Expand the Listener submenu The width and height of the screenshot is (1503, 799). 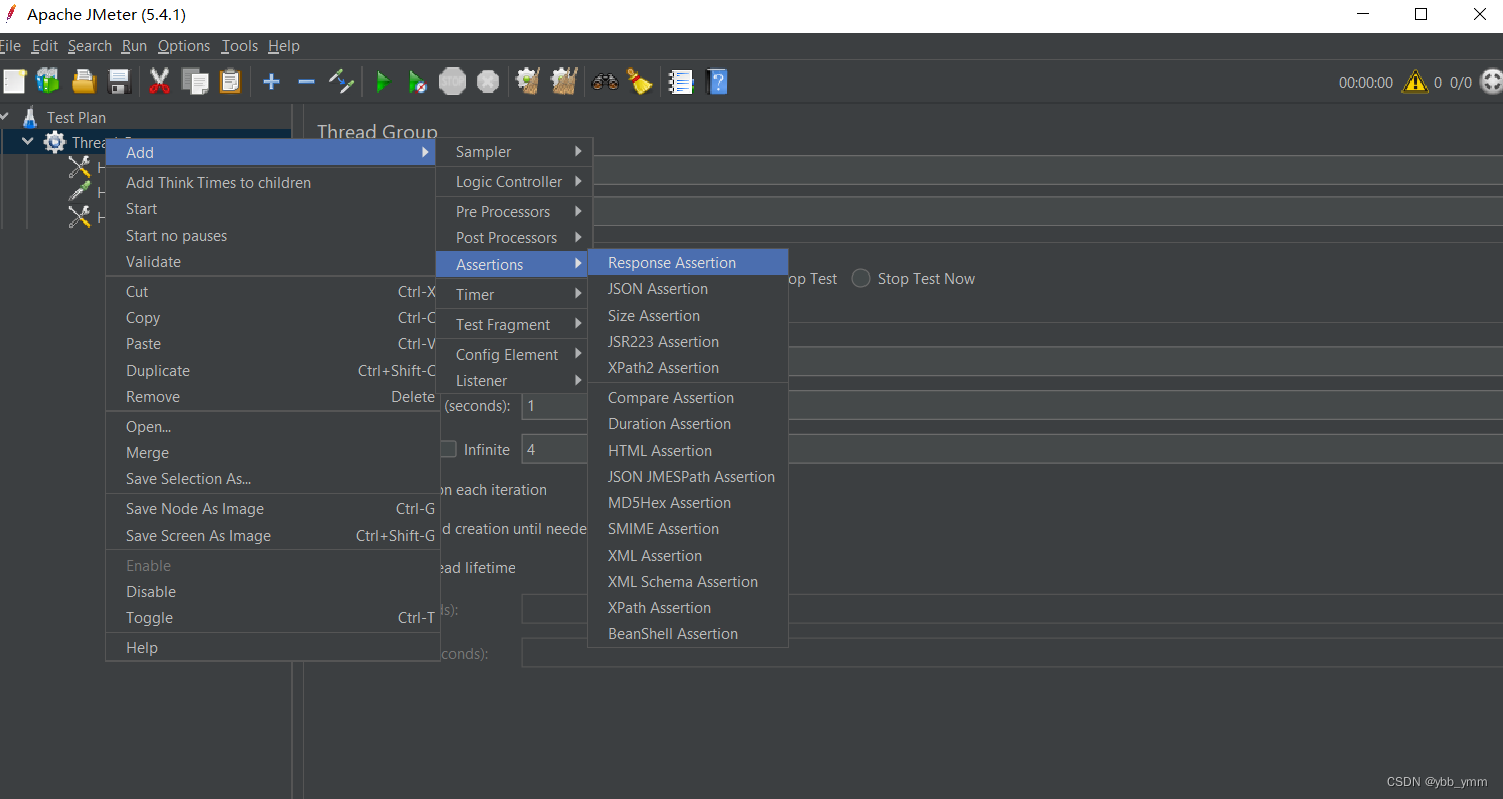(514, 380)
